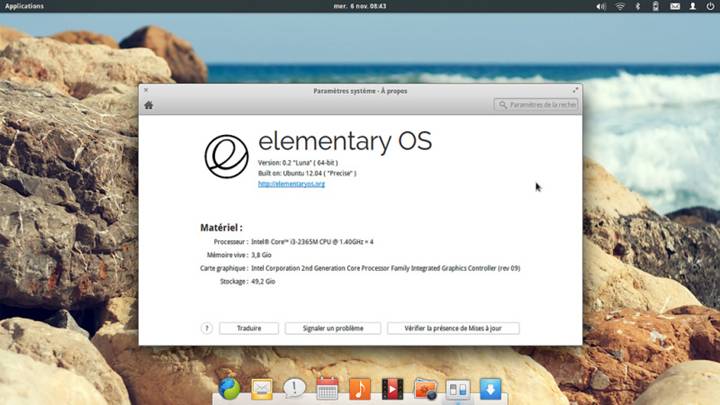
Task: Click the elementary OS title text
Action: tap(345, 141)
